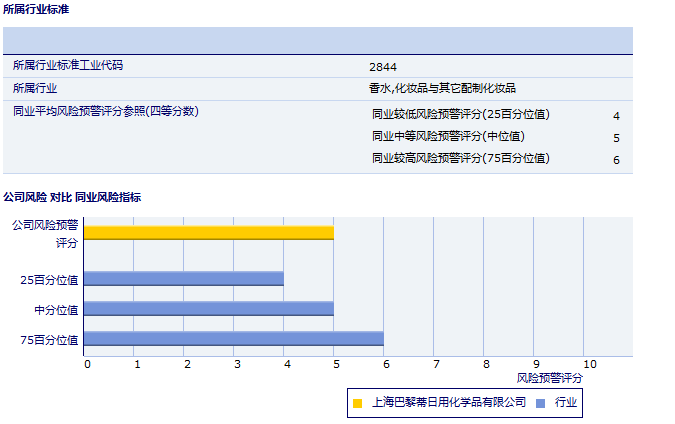Click the blue 25百分位值 chart bar
Image resolution: width=675 pixels, height=424 pixels.
[183, 279]
